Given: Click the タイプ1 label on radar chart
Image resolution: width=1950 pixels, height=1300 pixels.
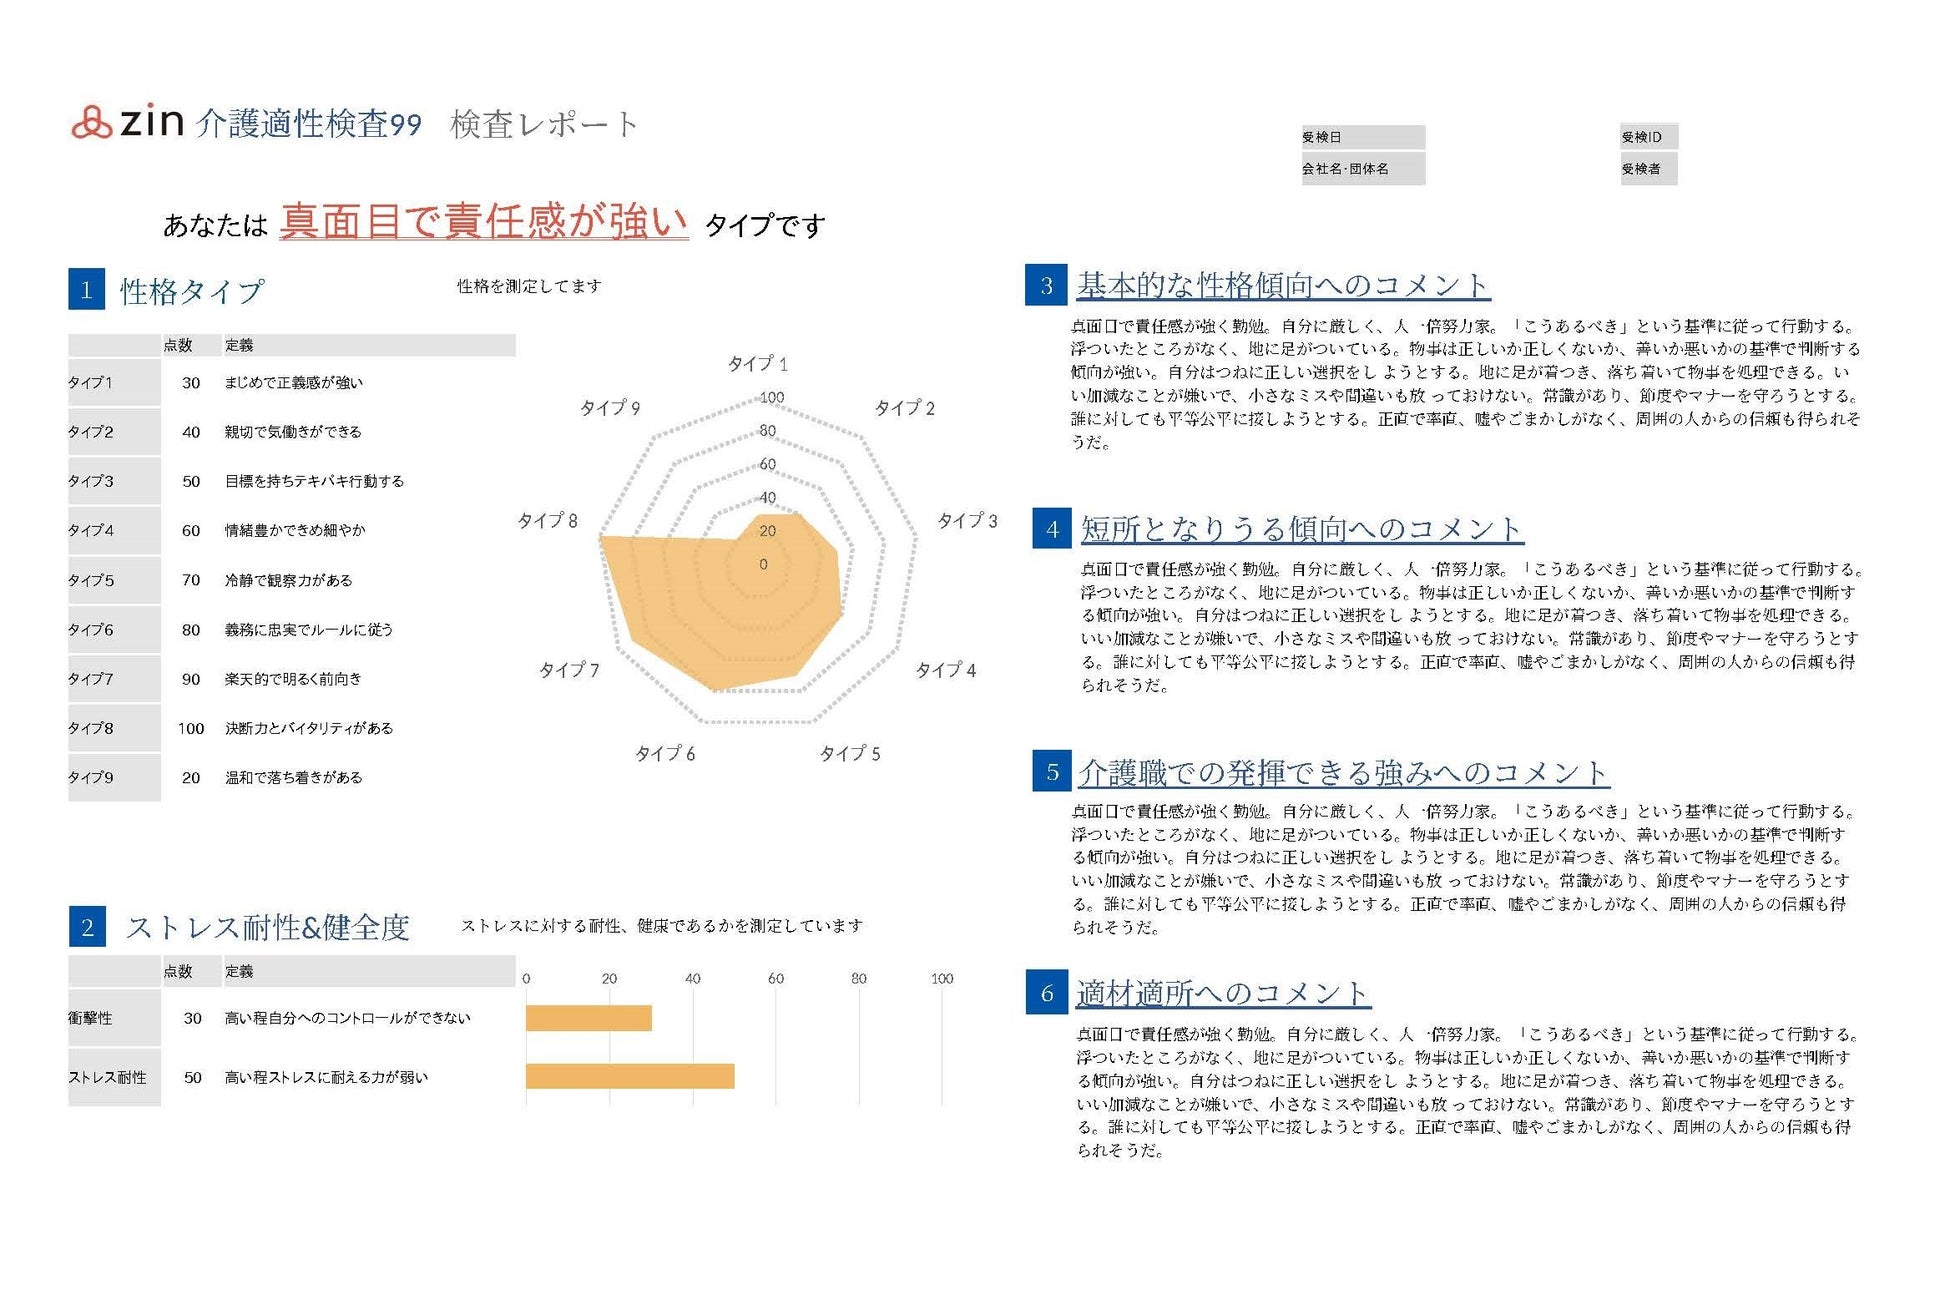Looking at the screenshot, I should [757, 364].
